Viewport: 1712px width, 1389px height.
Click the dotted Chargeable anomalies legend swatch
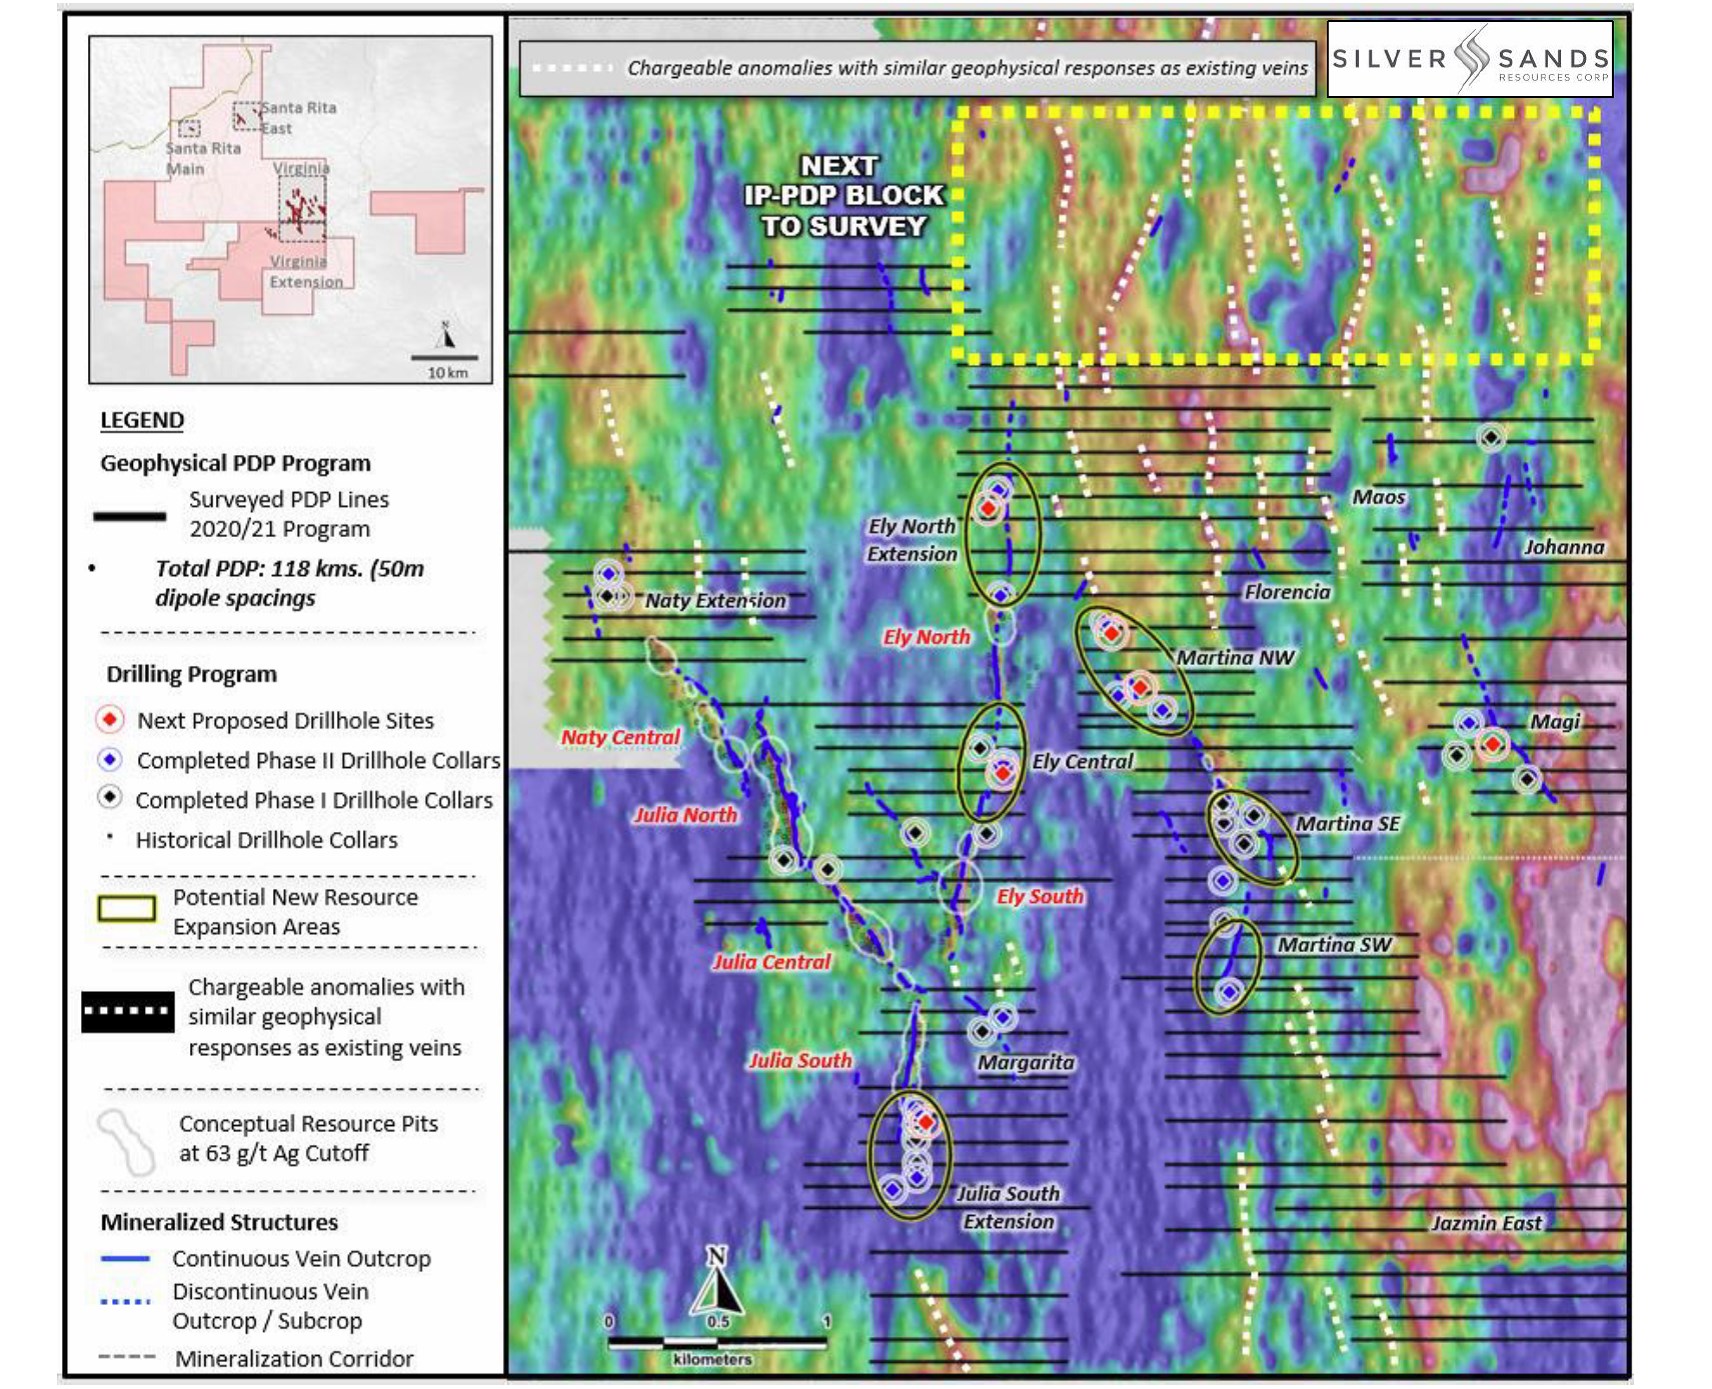[x=127, y=1011]
